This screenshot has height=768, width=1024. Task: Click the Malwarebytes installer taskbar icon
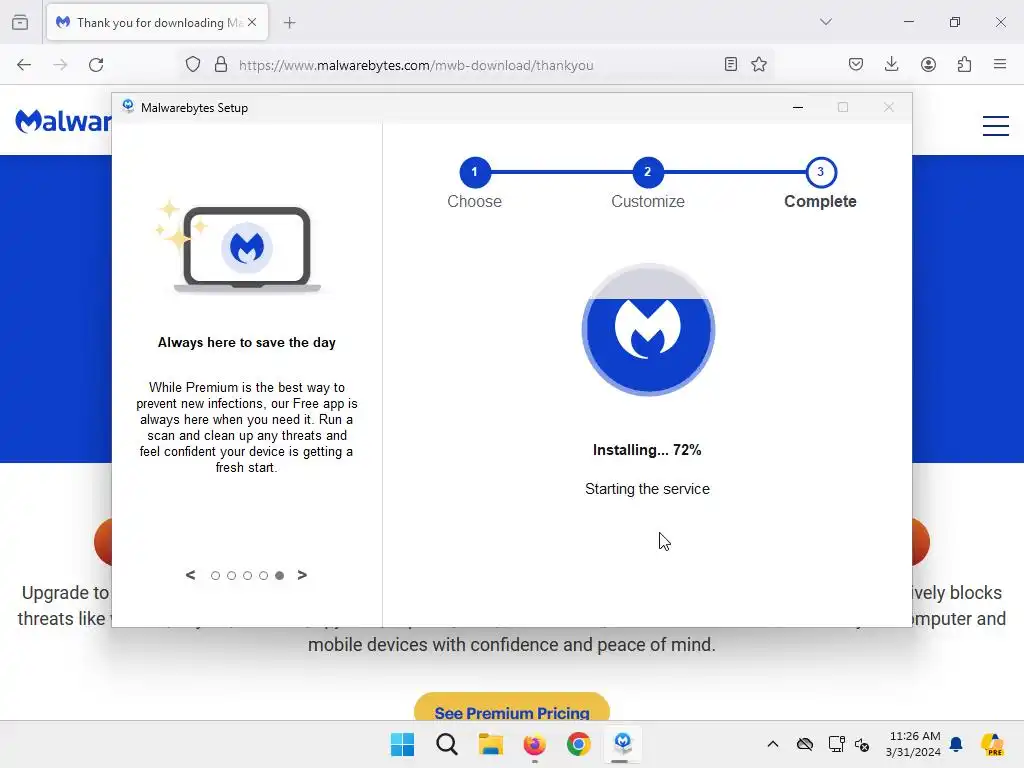tap(622, 743)
